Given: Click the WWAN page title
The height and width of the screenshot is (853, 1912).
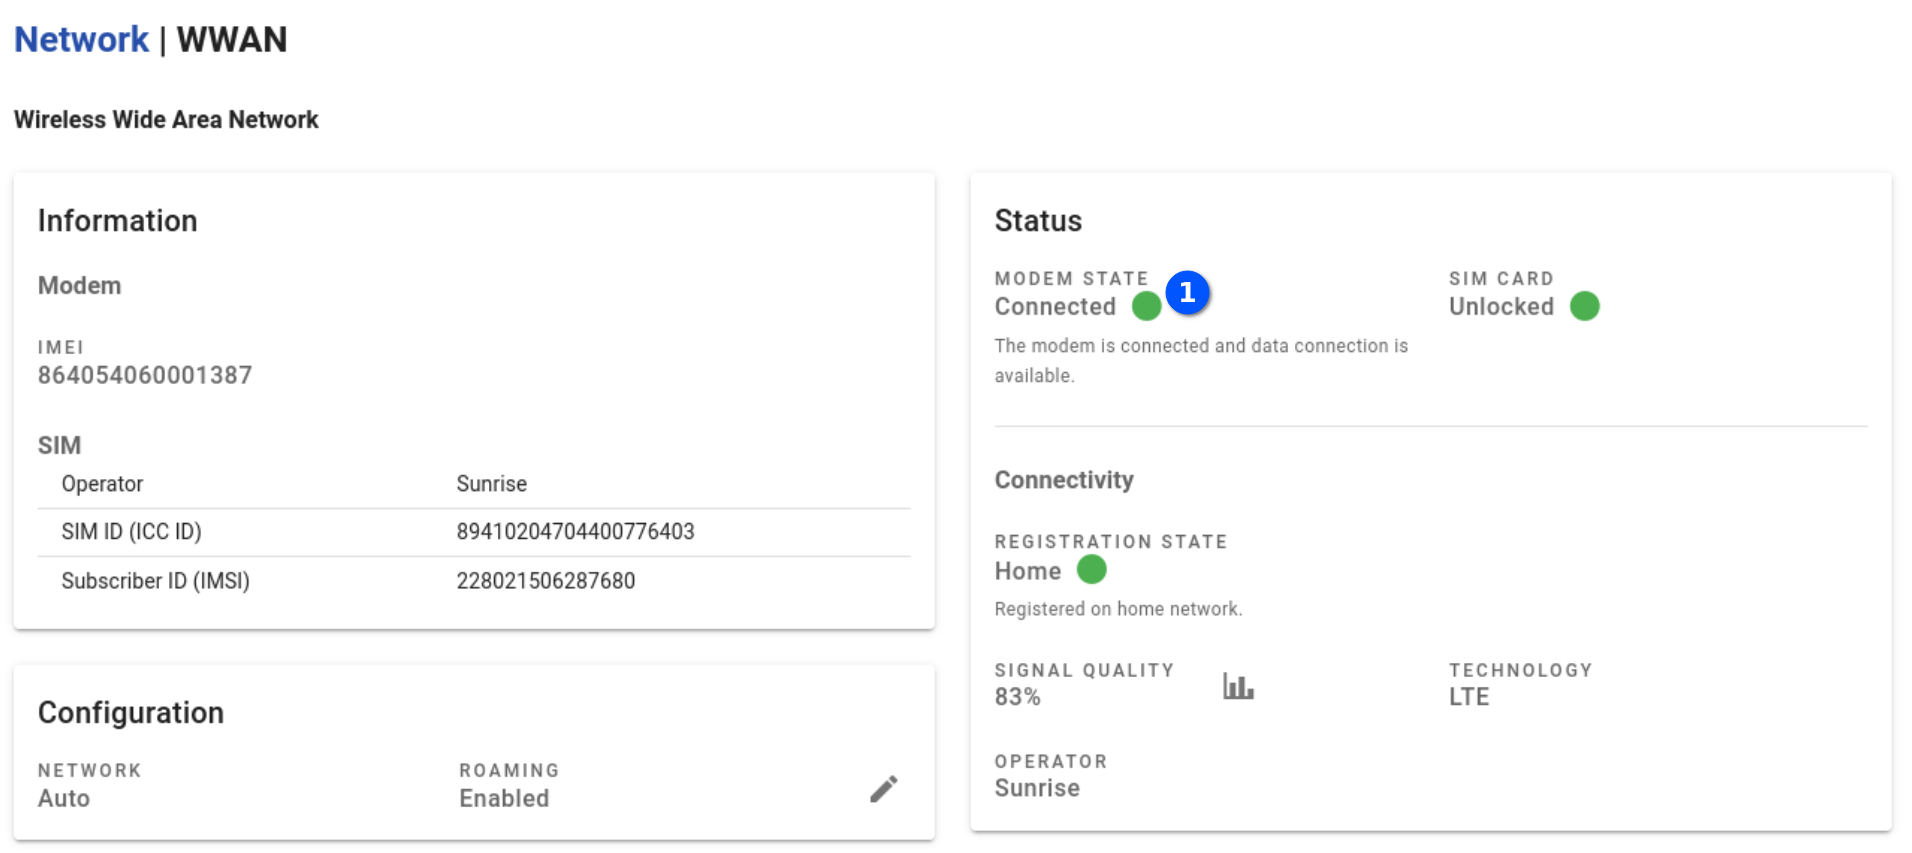Looking at the screenshot, I should (x=232, y=40).
